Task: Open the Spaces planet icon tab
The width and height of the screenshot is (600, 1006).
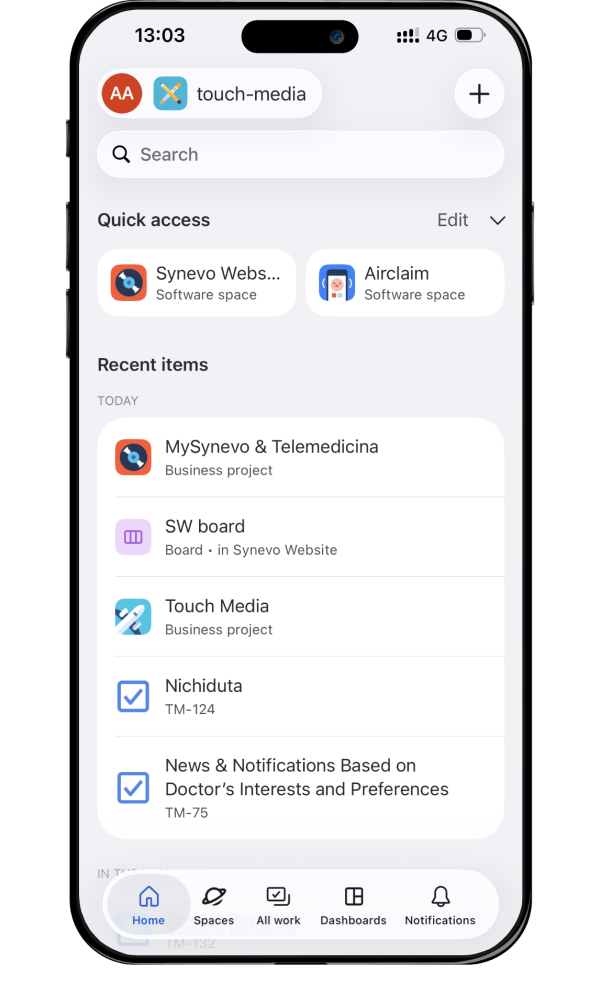Action: (214, 905)
